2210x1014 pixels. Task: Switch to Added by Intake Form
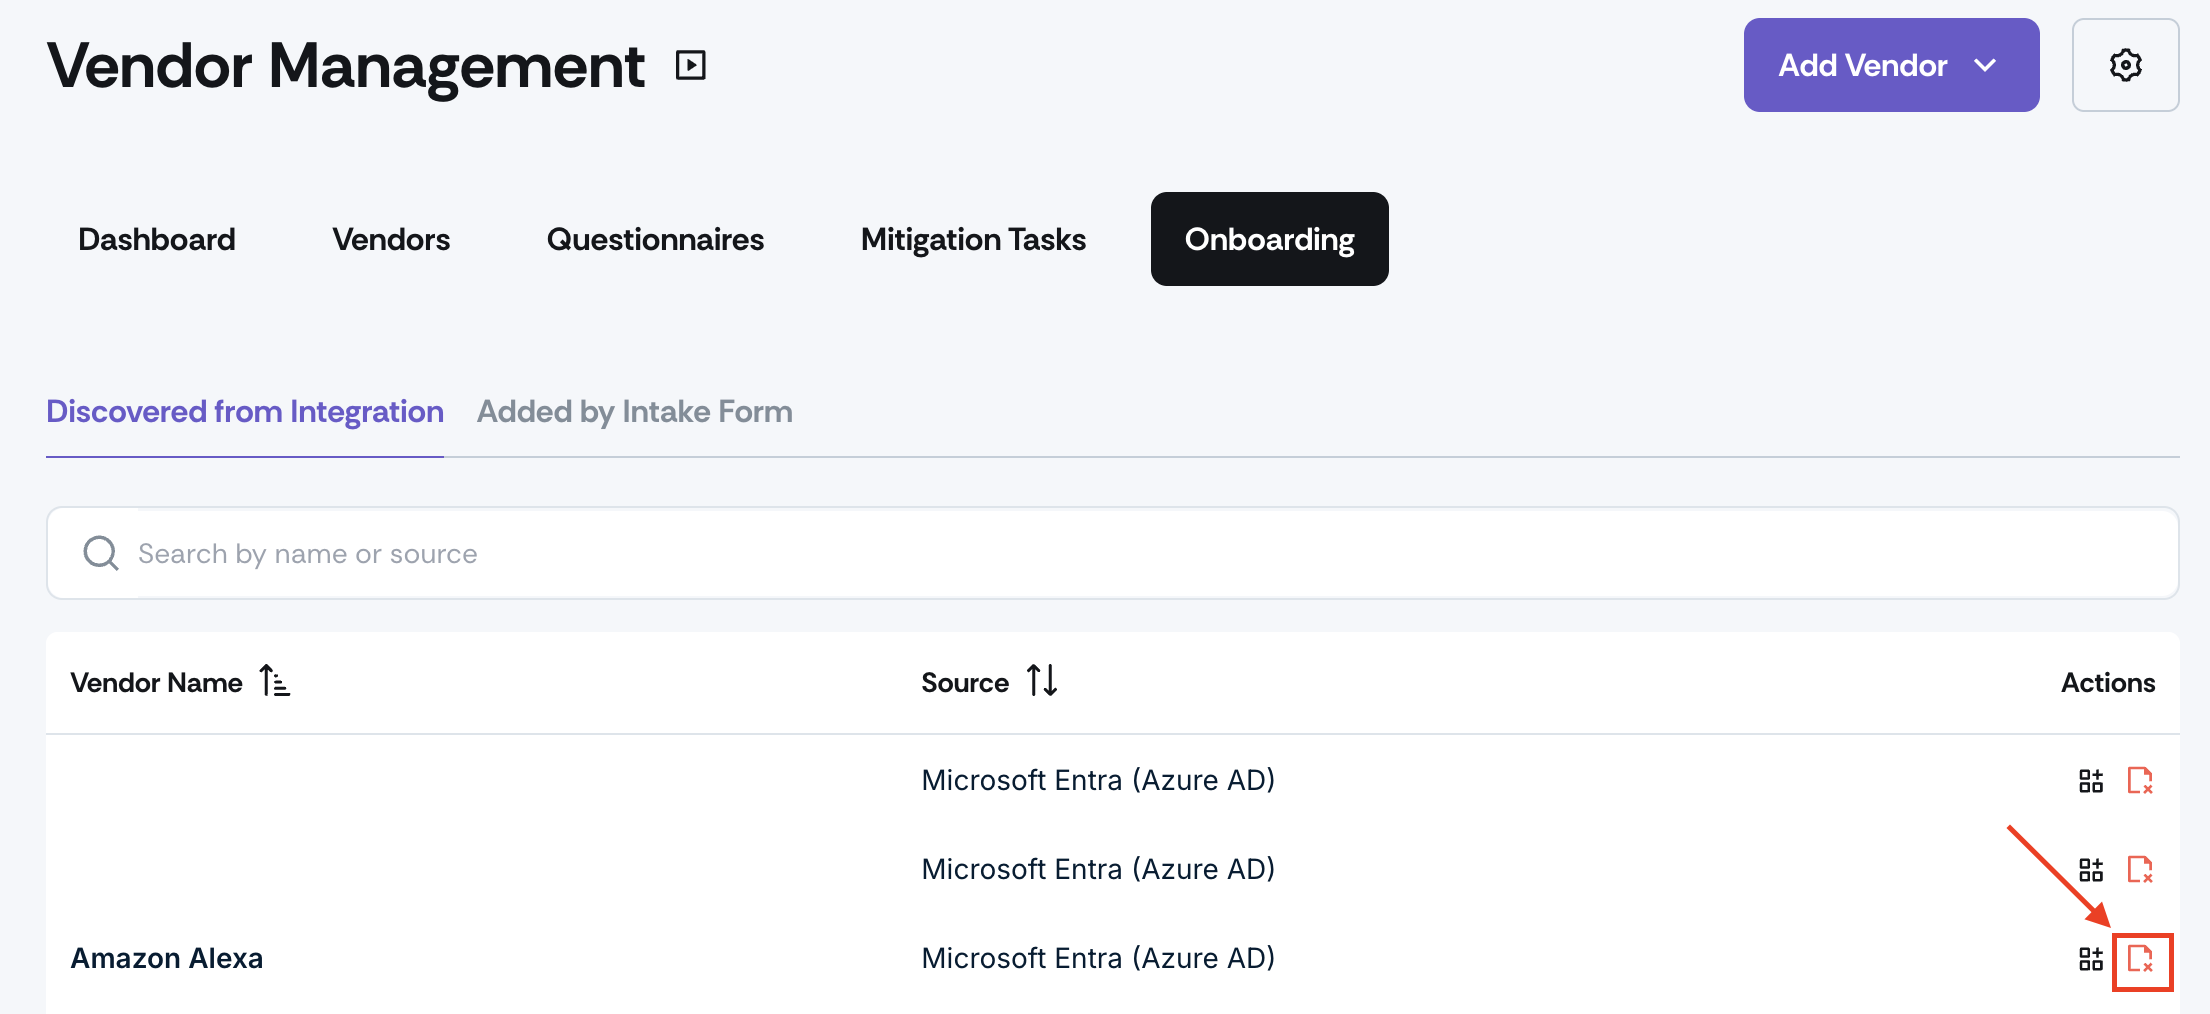click(635, 412)
